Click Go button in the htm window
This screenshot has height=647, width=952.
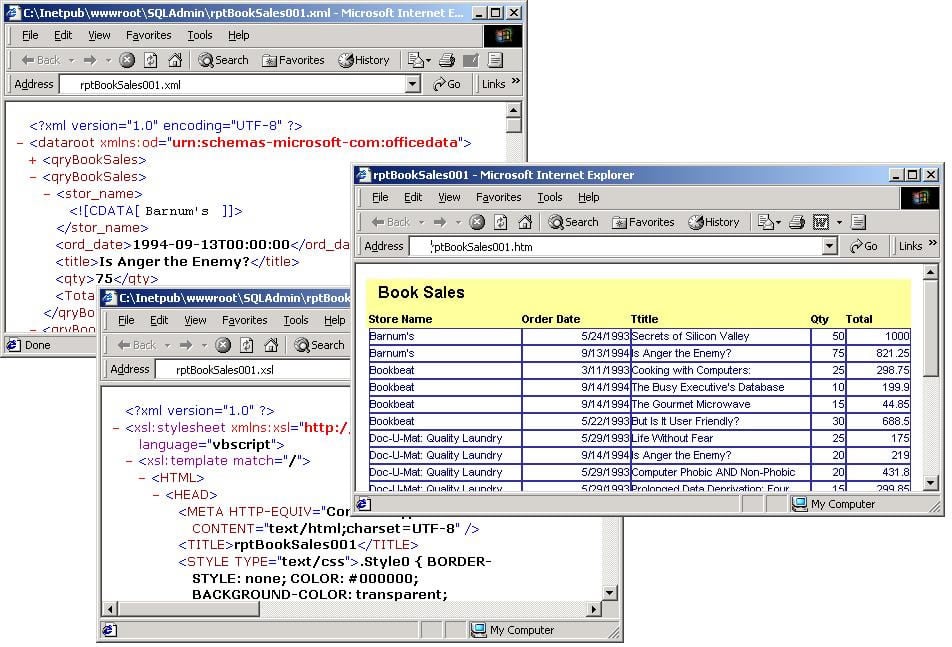tap(864, 246)
